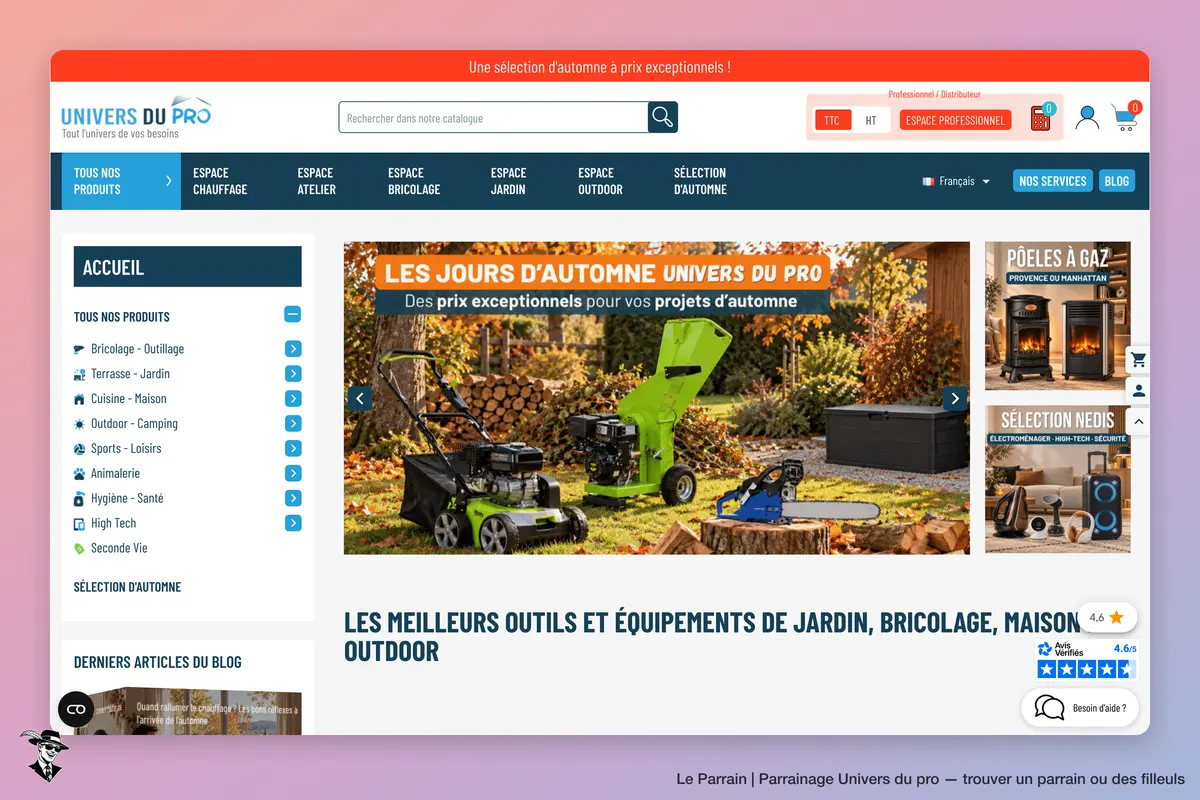Click the Outdoor - Camping category icon
Viewport: 1200px width, 800px height.
[79, 424]
